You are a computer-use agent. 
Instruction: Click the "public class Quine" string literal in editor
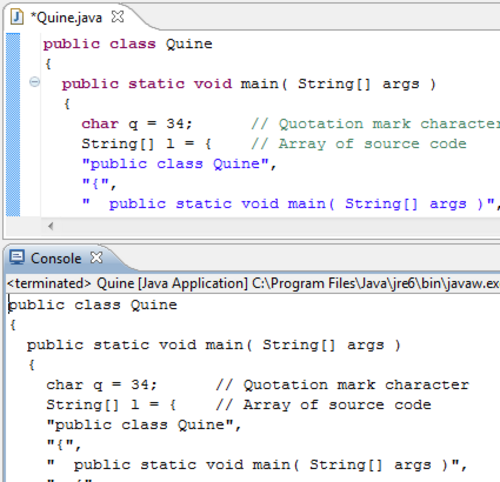[179, 164]
